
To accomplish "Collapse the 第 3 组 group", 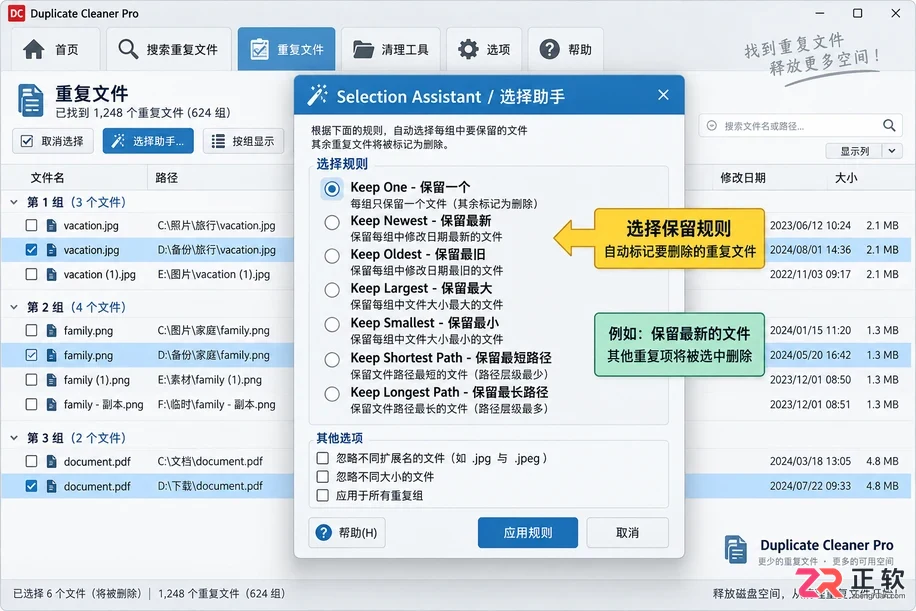I will [14, 438].
